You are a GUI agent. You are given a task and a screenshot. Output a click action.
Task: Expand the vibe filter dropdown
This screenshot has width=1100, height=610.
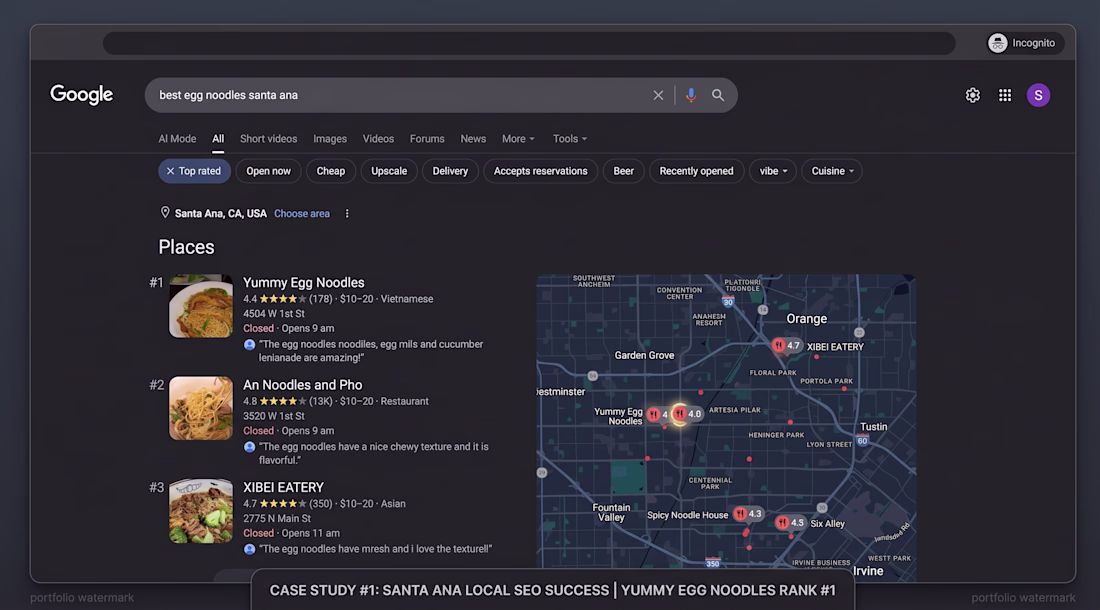point(773,171)
